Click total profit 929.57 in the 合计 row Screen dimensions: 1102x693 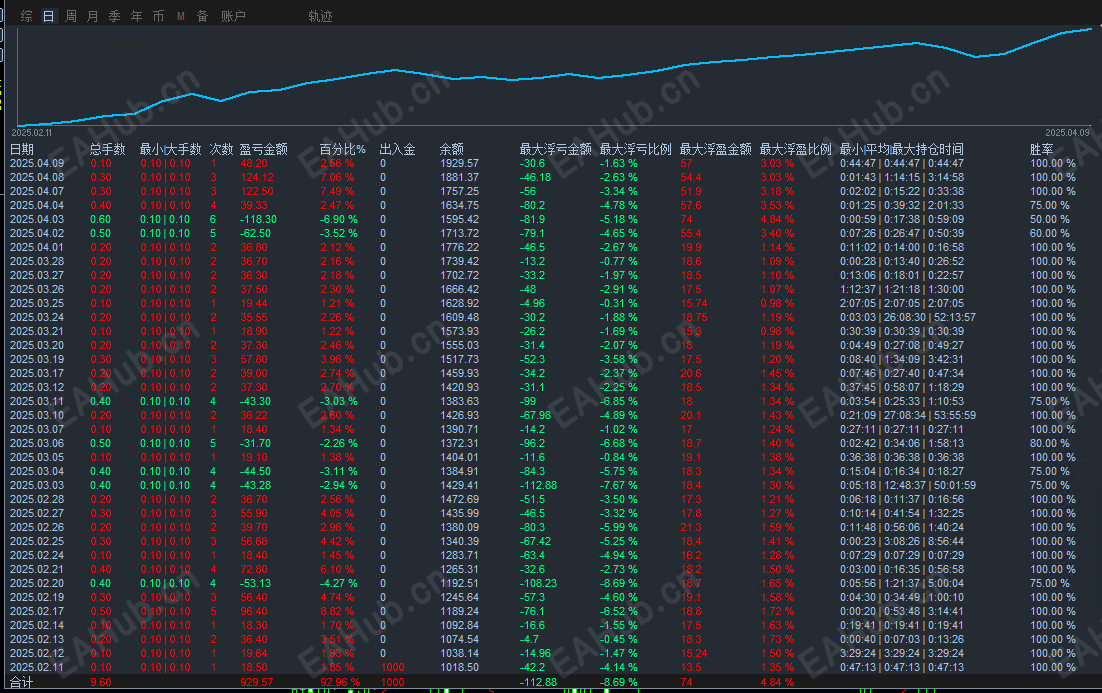tap(257, 682)
